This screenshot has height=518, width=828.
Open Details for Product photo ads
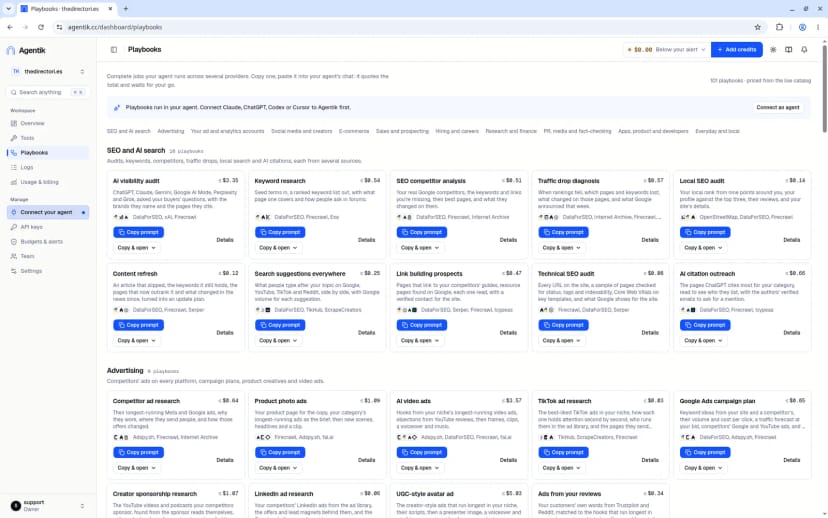coord(366,460)
